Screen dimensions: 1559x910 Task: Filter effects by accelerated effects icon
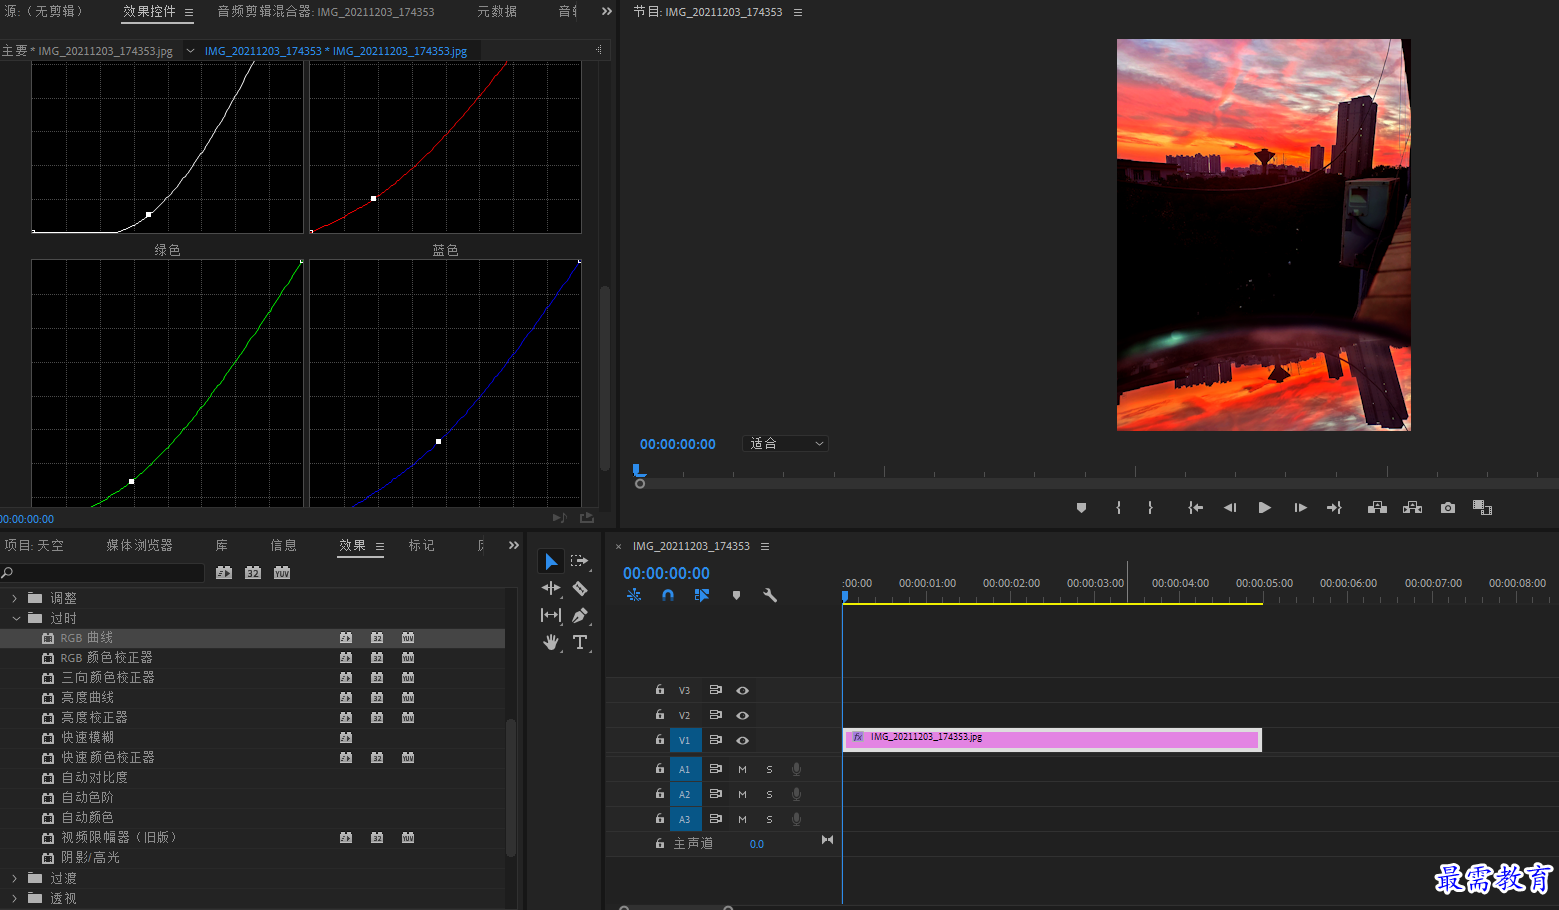(x=224, y=573)
